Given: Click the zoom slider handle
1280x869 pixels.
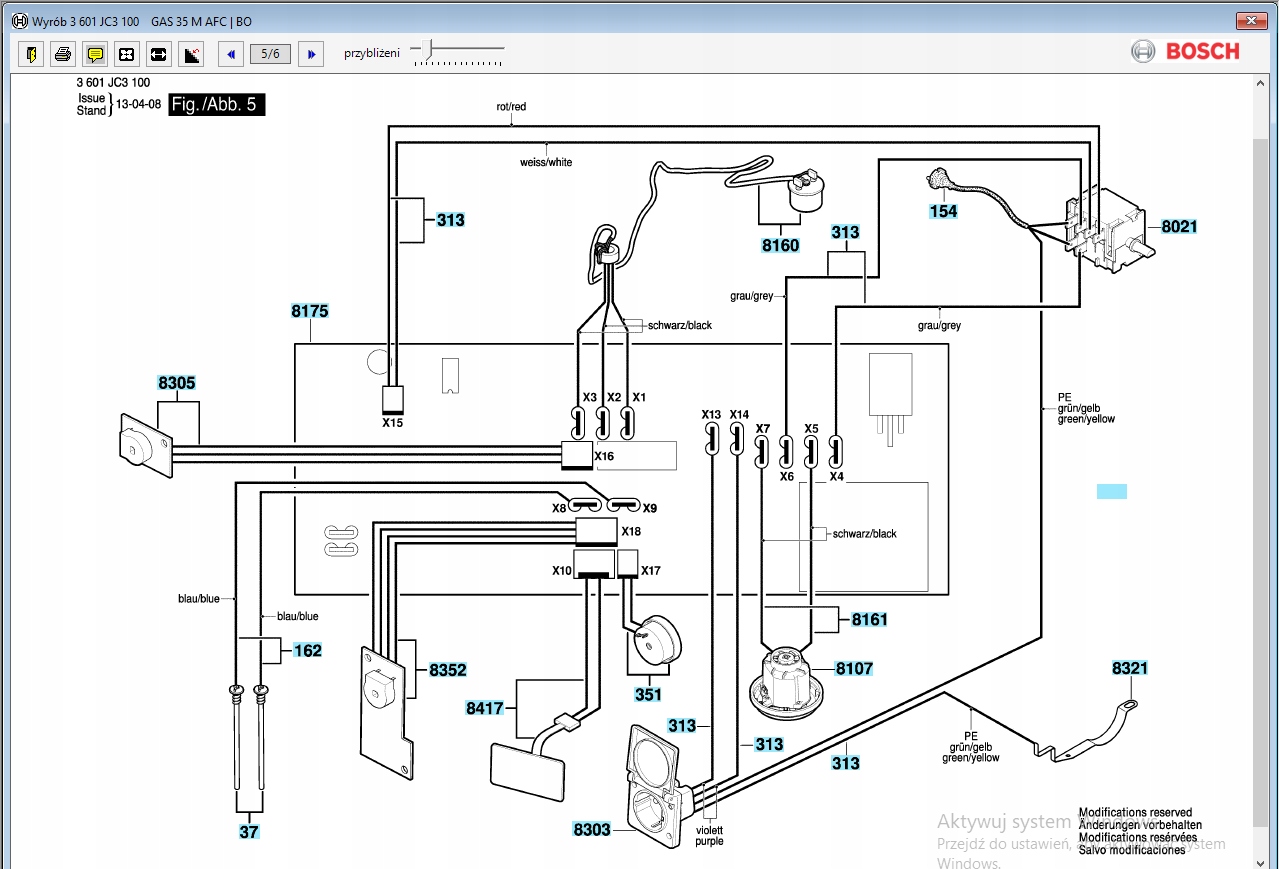Looking at the screenshot, I should pos(428,48).
